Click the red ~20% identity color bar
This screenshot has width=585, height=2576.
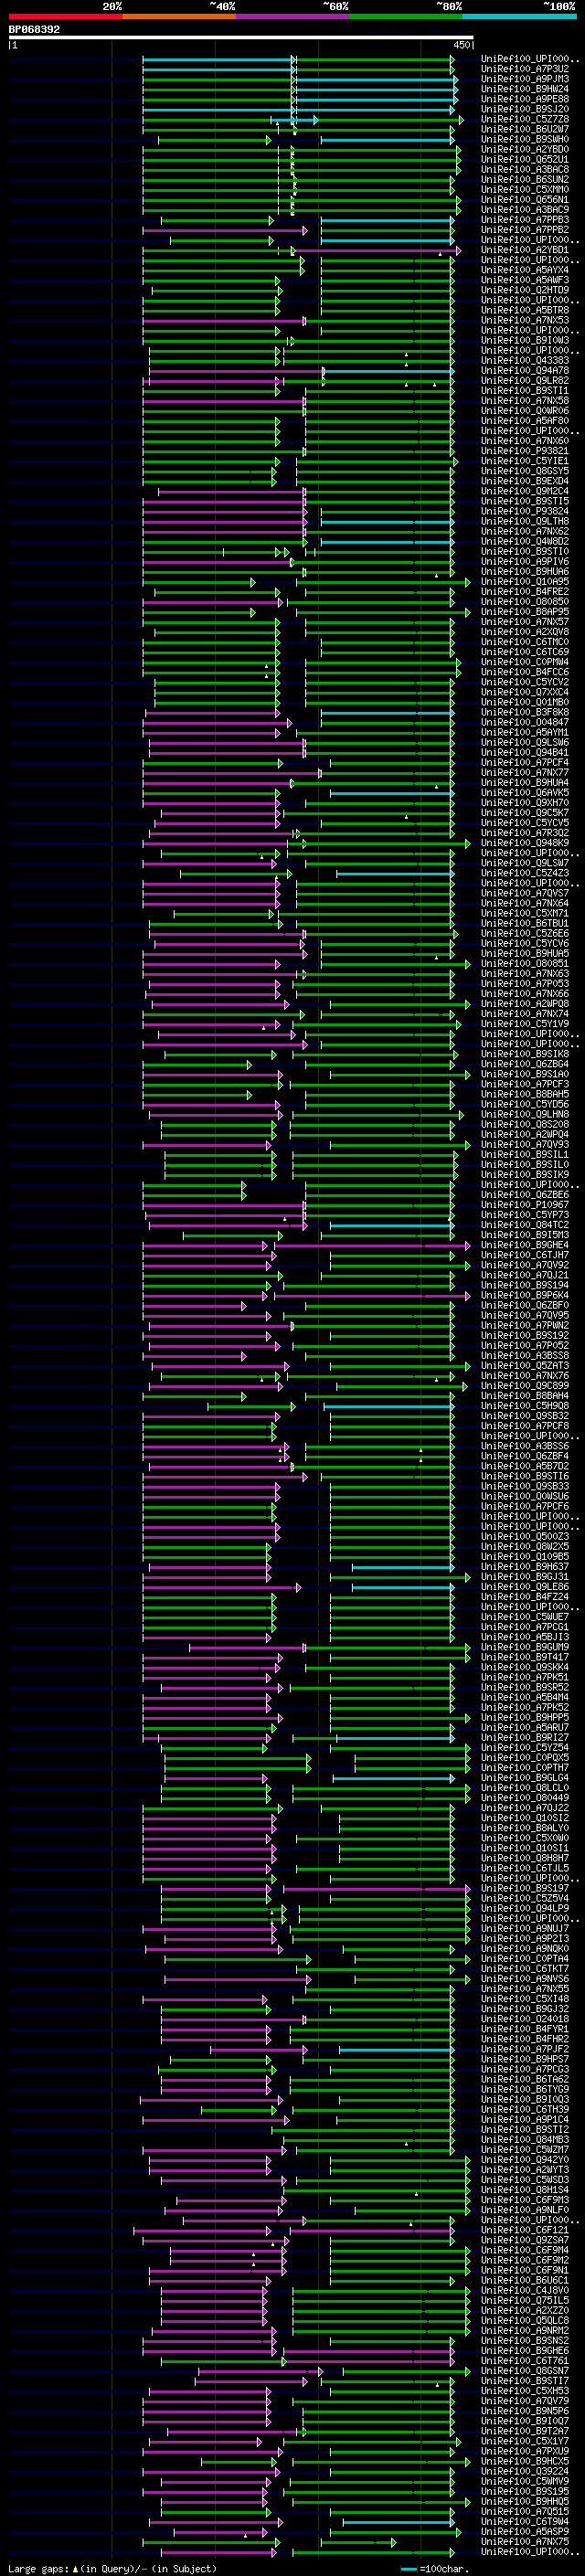pos(65,17)
